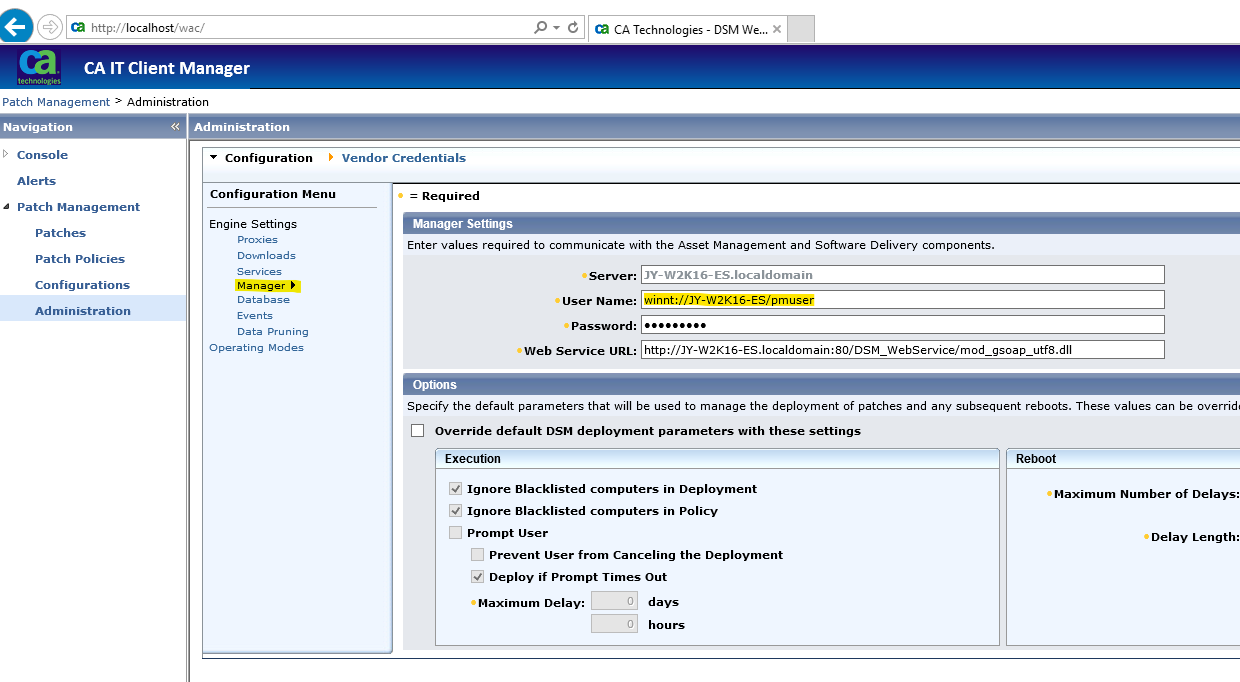Select Patch Policies in the navigation
This screenshot has width=1240, height=682.
click(80, 259)
